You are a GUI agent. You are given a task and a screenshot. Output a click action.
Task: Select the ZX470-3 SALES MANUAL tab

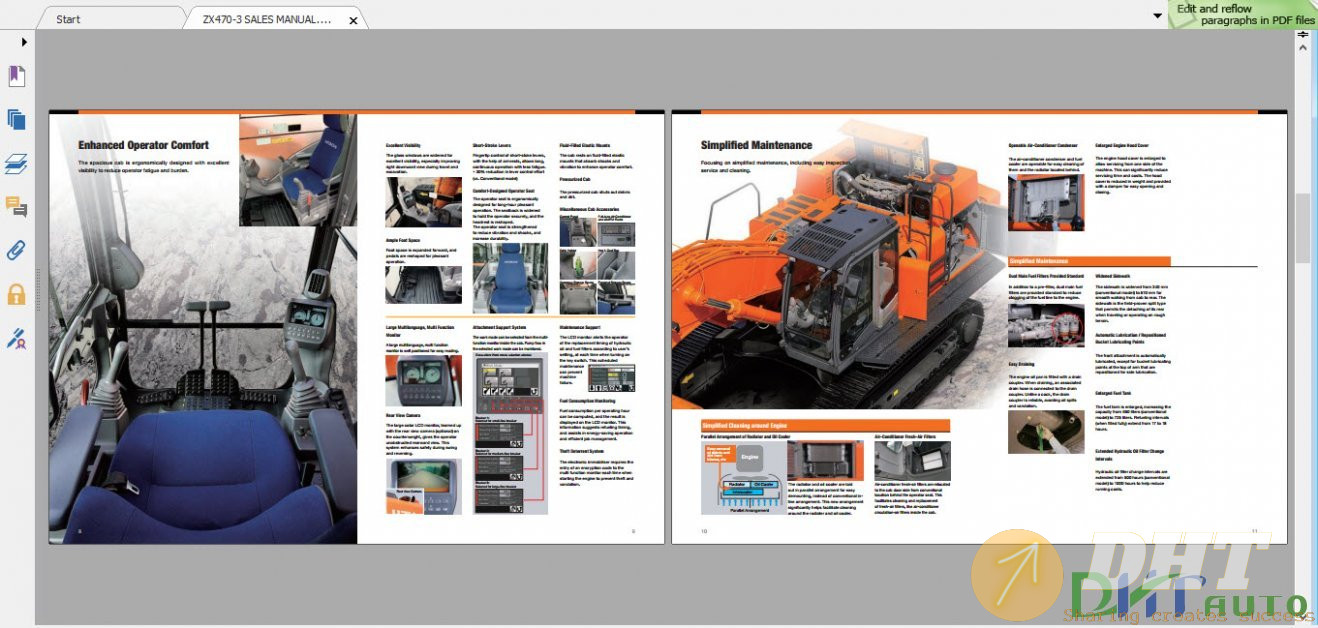click(266, 19)
